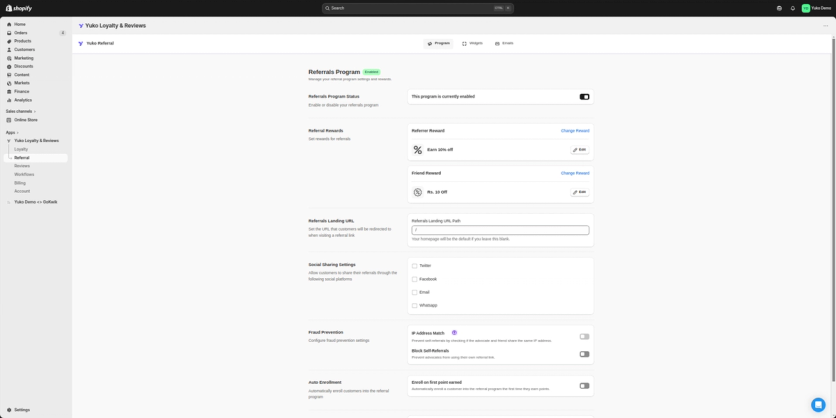This screenshot has height=418, width=836.
Task: Open Account in sidebar submenu
Action: (x=22, y=191)
